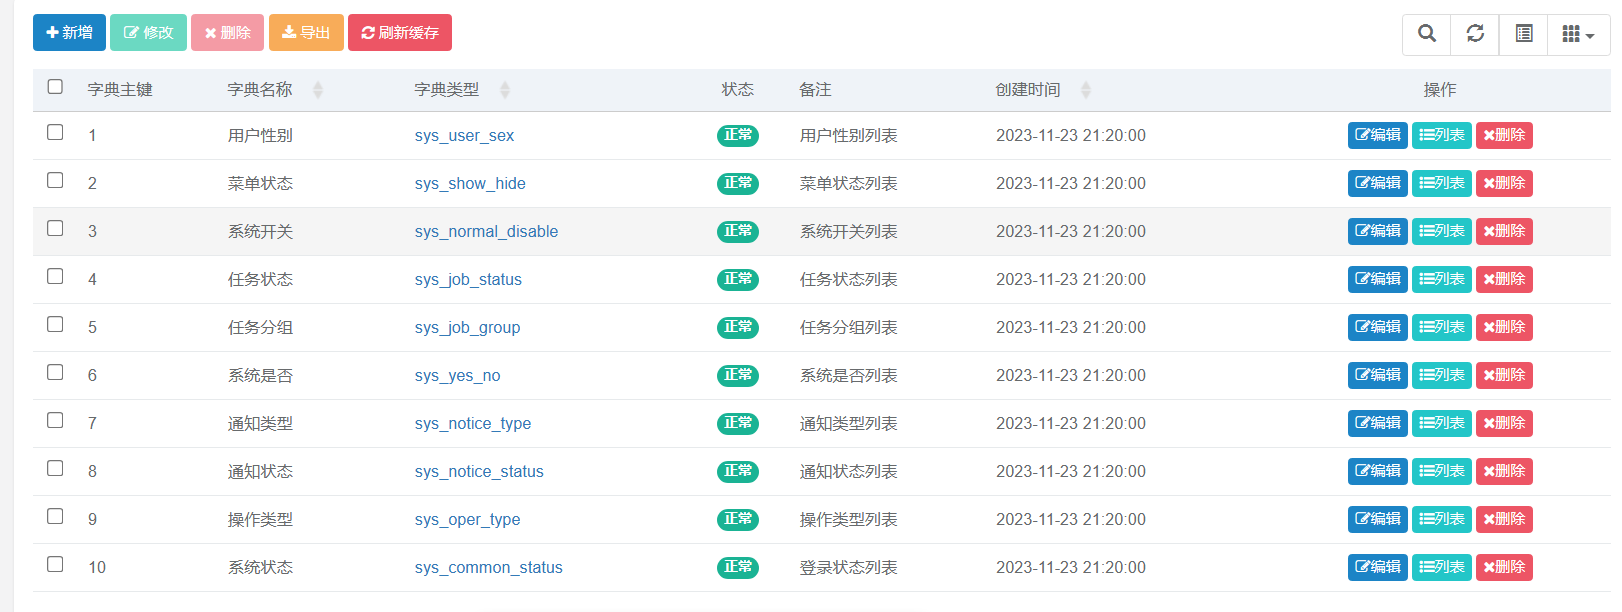Viewport: 1622px width, 612px height.
Task: Open the sys_common_status link
Action: pyautogui.click(x=488, y=567)
